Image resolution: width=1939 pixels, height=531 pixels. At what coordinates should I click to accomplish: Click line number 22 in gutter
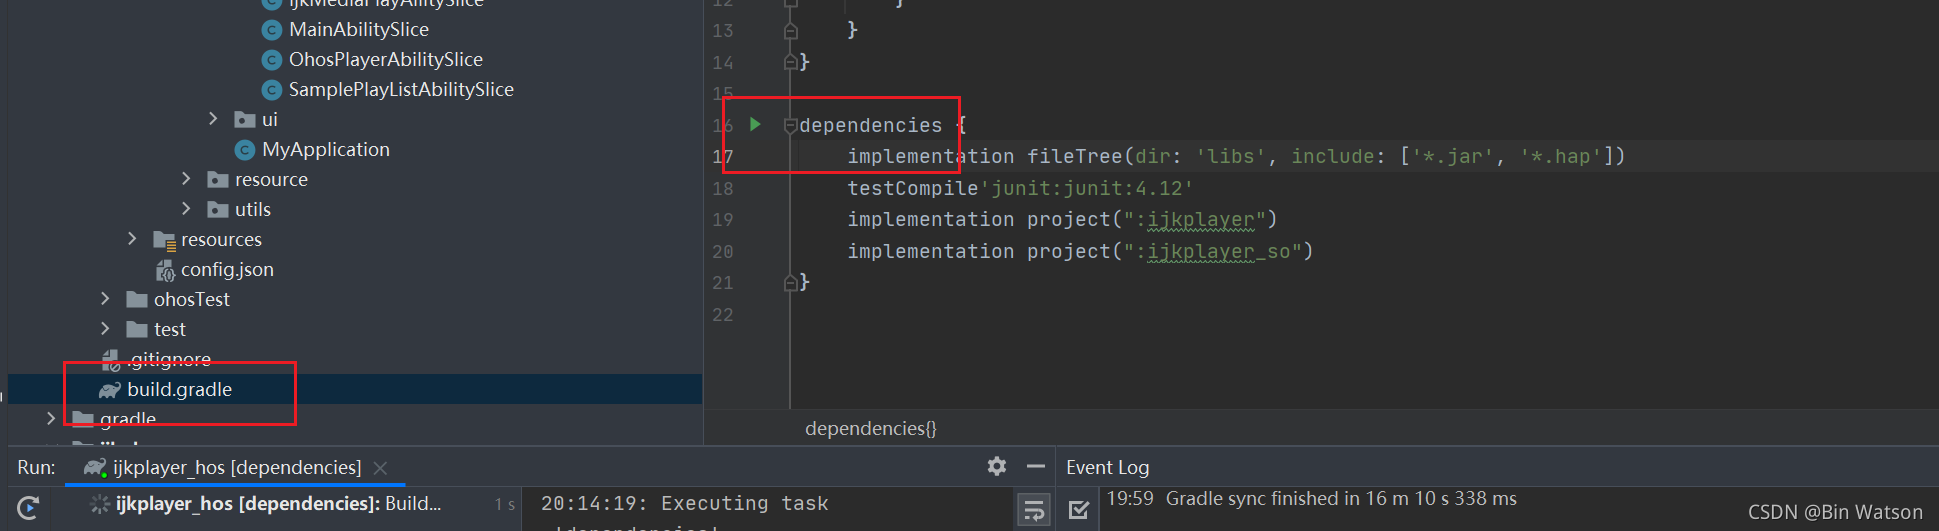coord(723,315)
